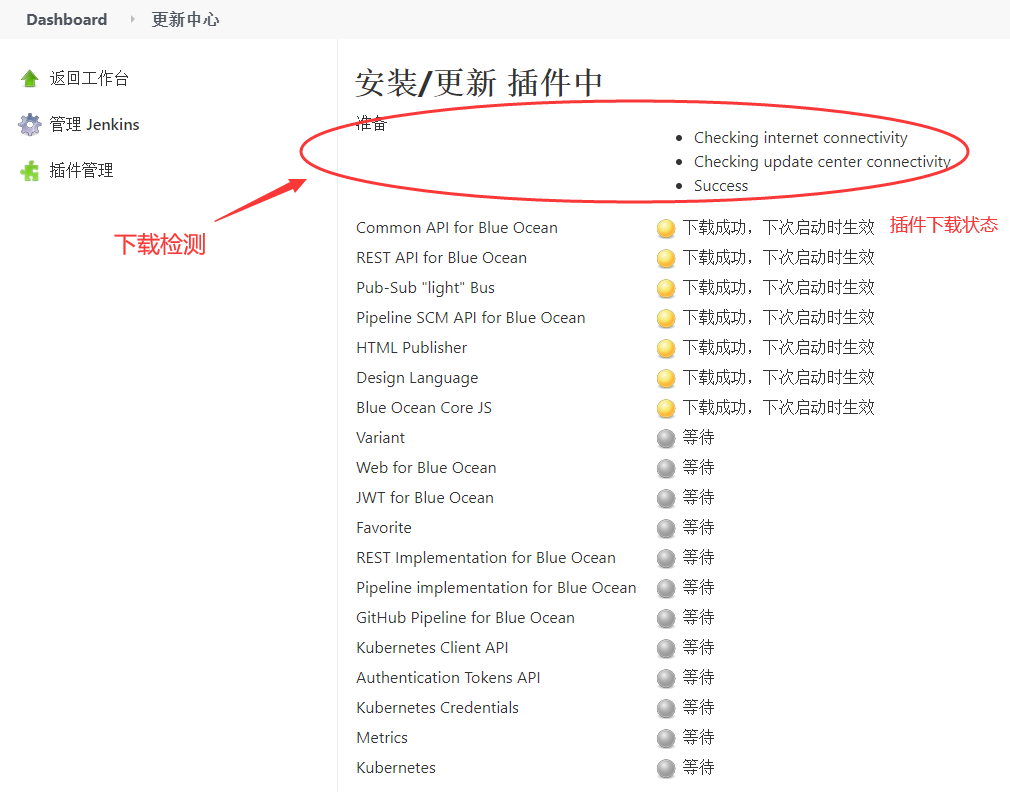
Task: Select GitHub Pipeline for Blue Ocean text
Action: pos(465,618)
